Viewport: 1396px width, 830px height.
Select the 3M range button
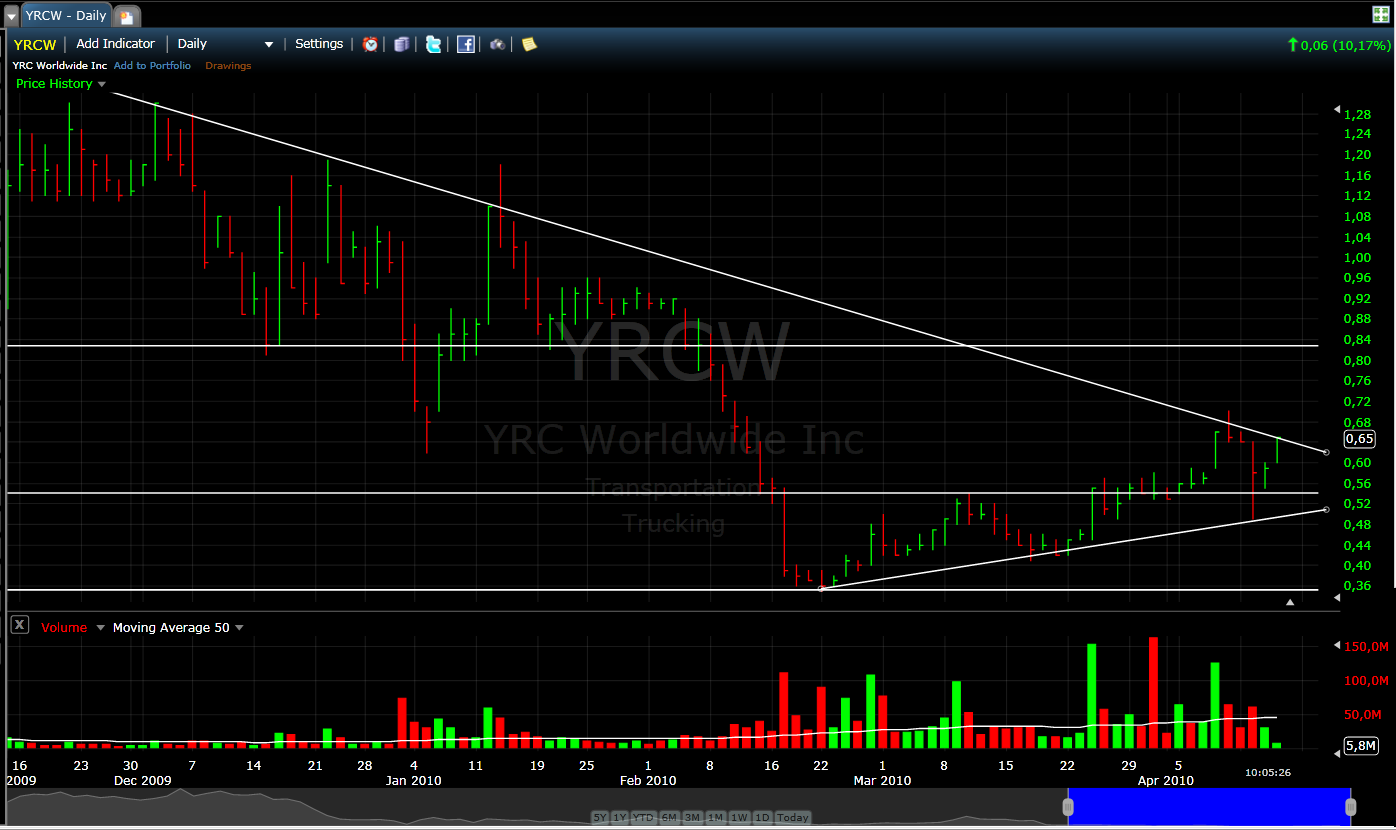point(692,817)
